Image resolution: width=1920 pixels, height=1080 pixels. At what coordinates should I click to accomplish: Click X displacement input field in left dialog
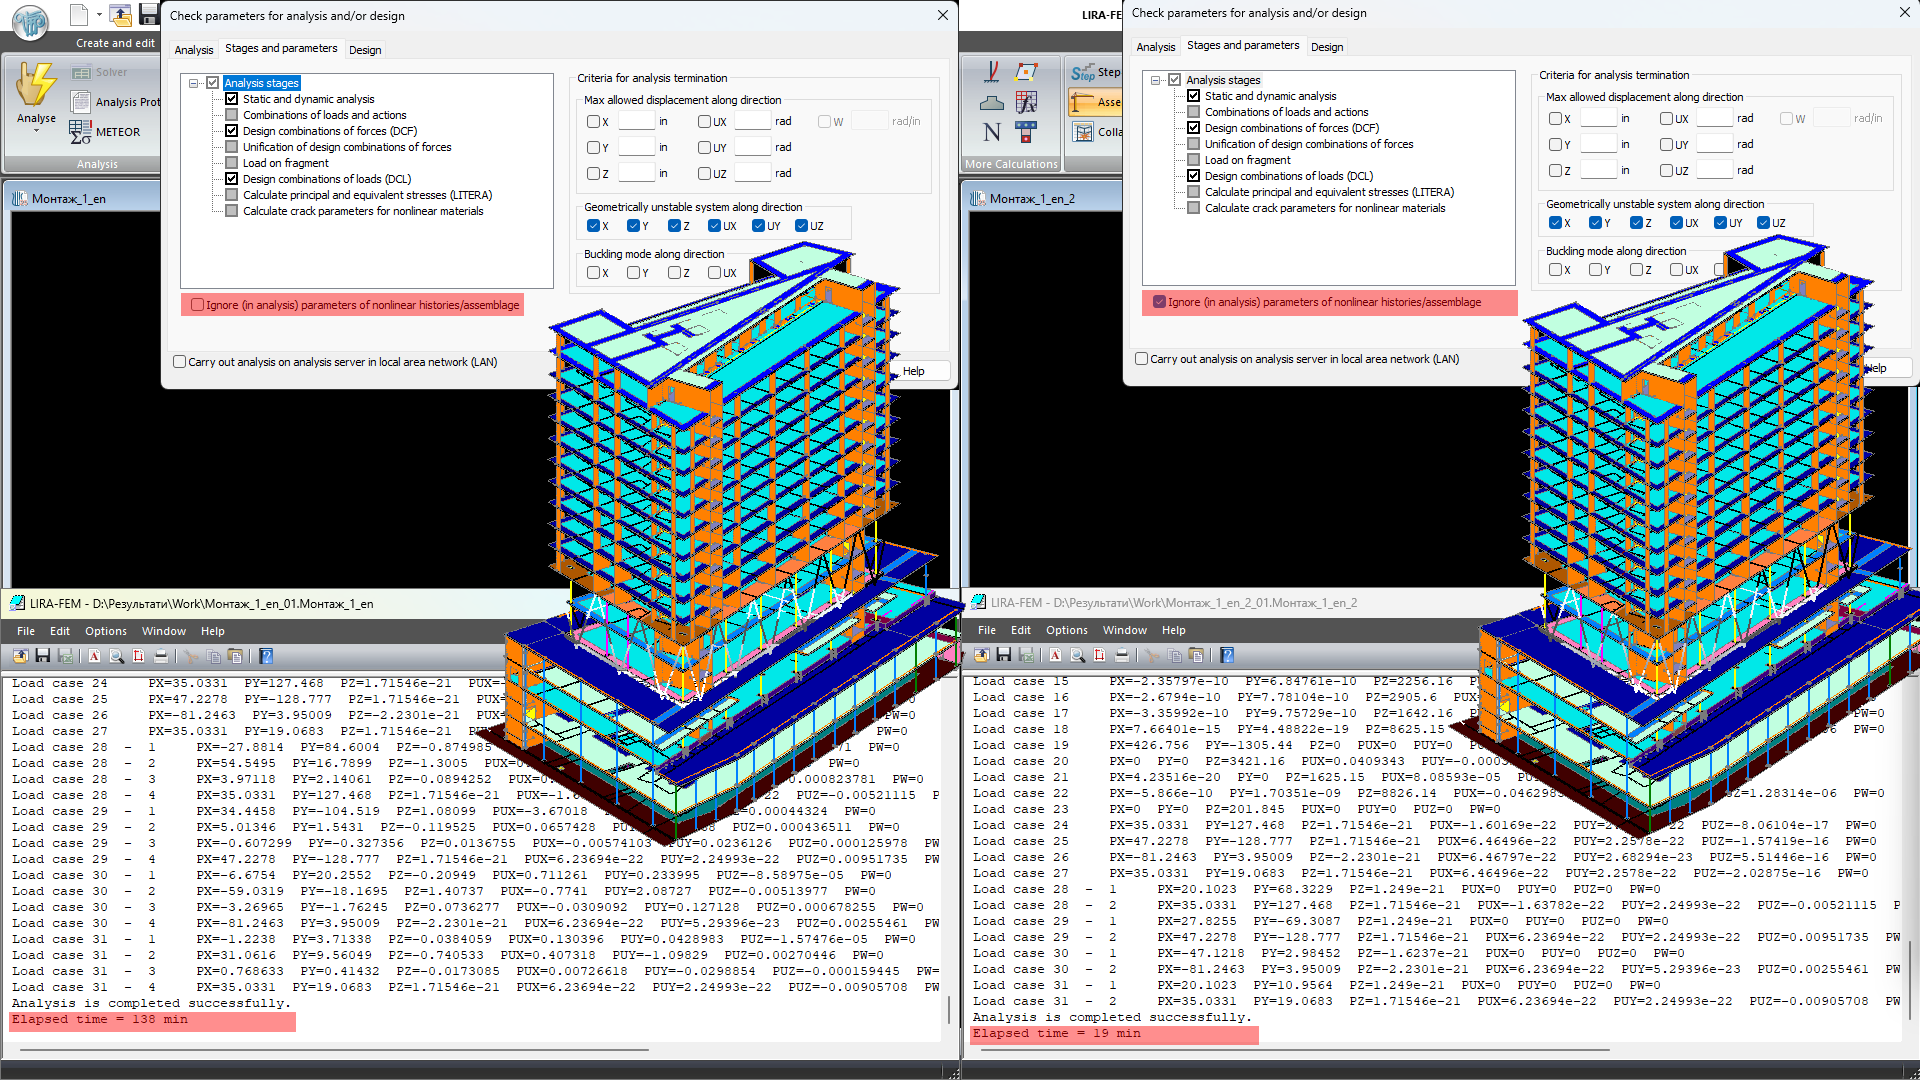pyautogui.click(x=636, y=121)
